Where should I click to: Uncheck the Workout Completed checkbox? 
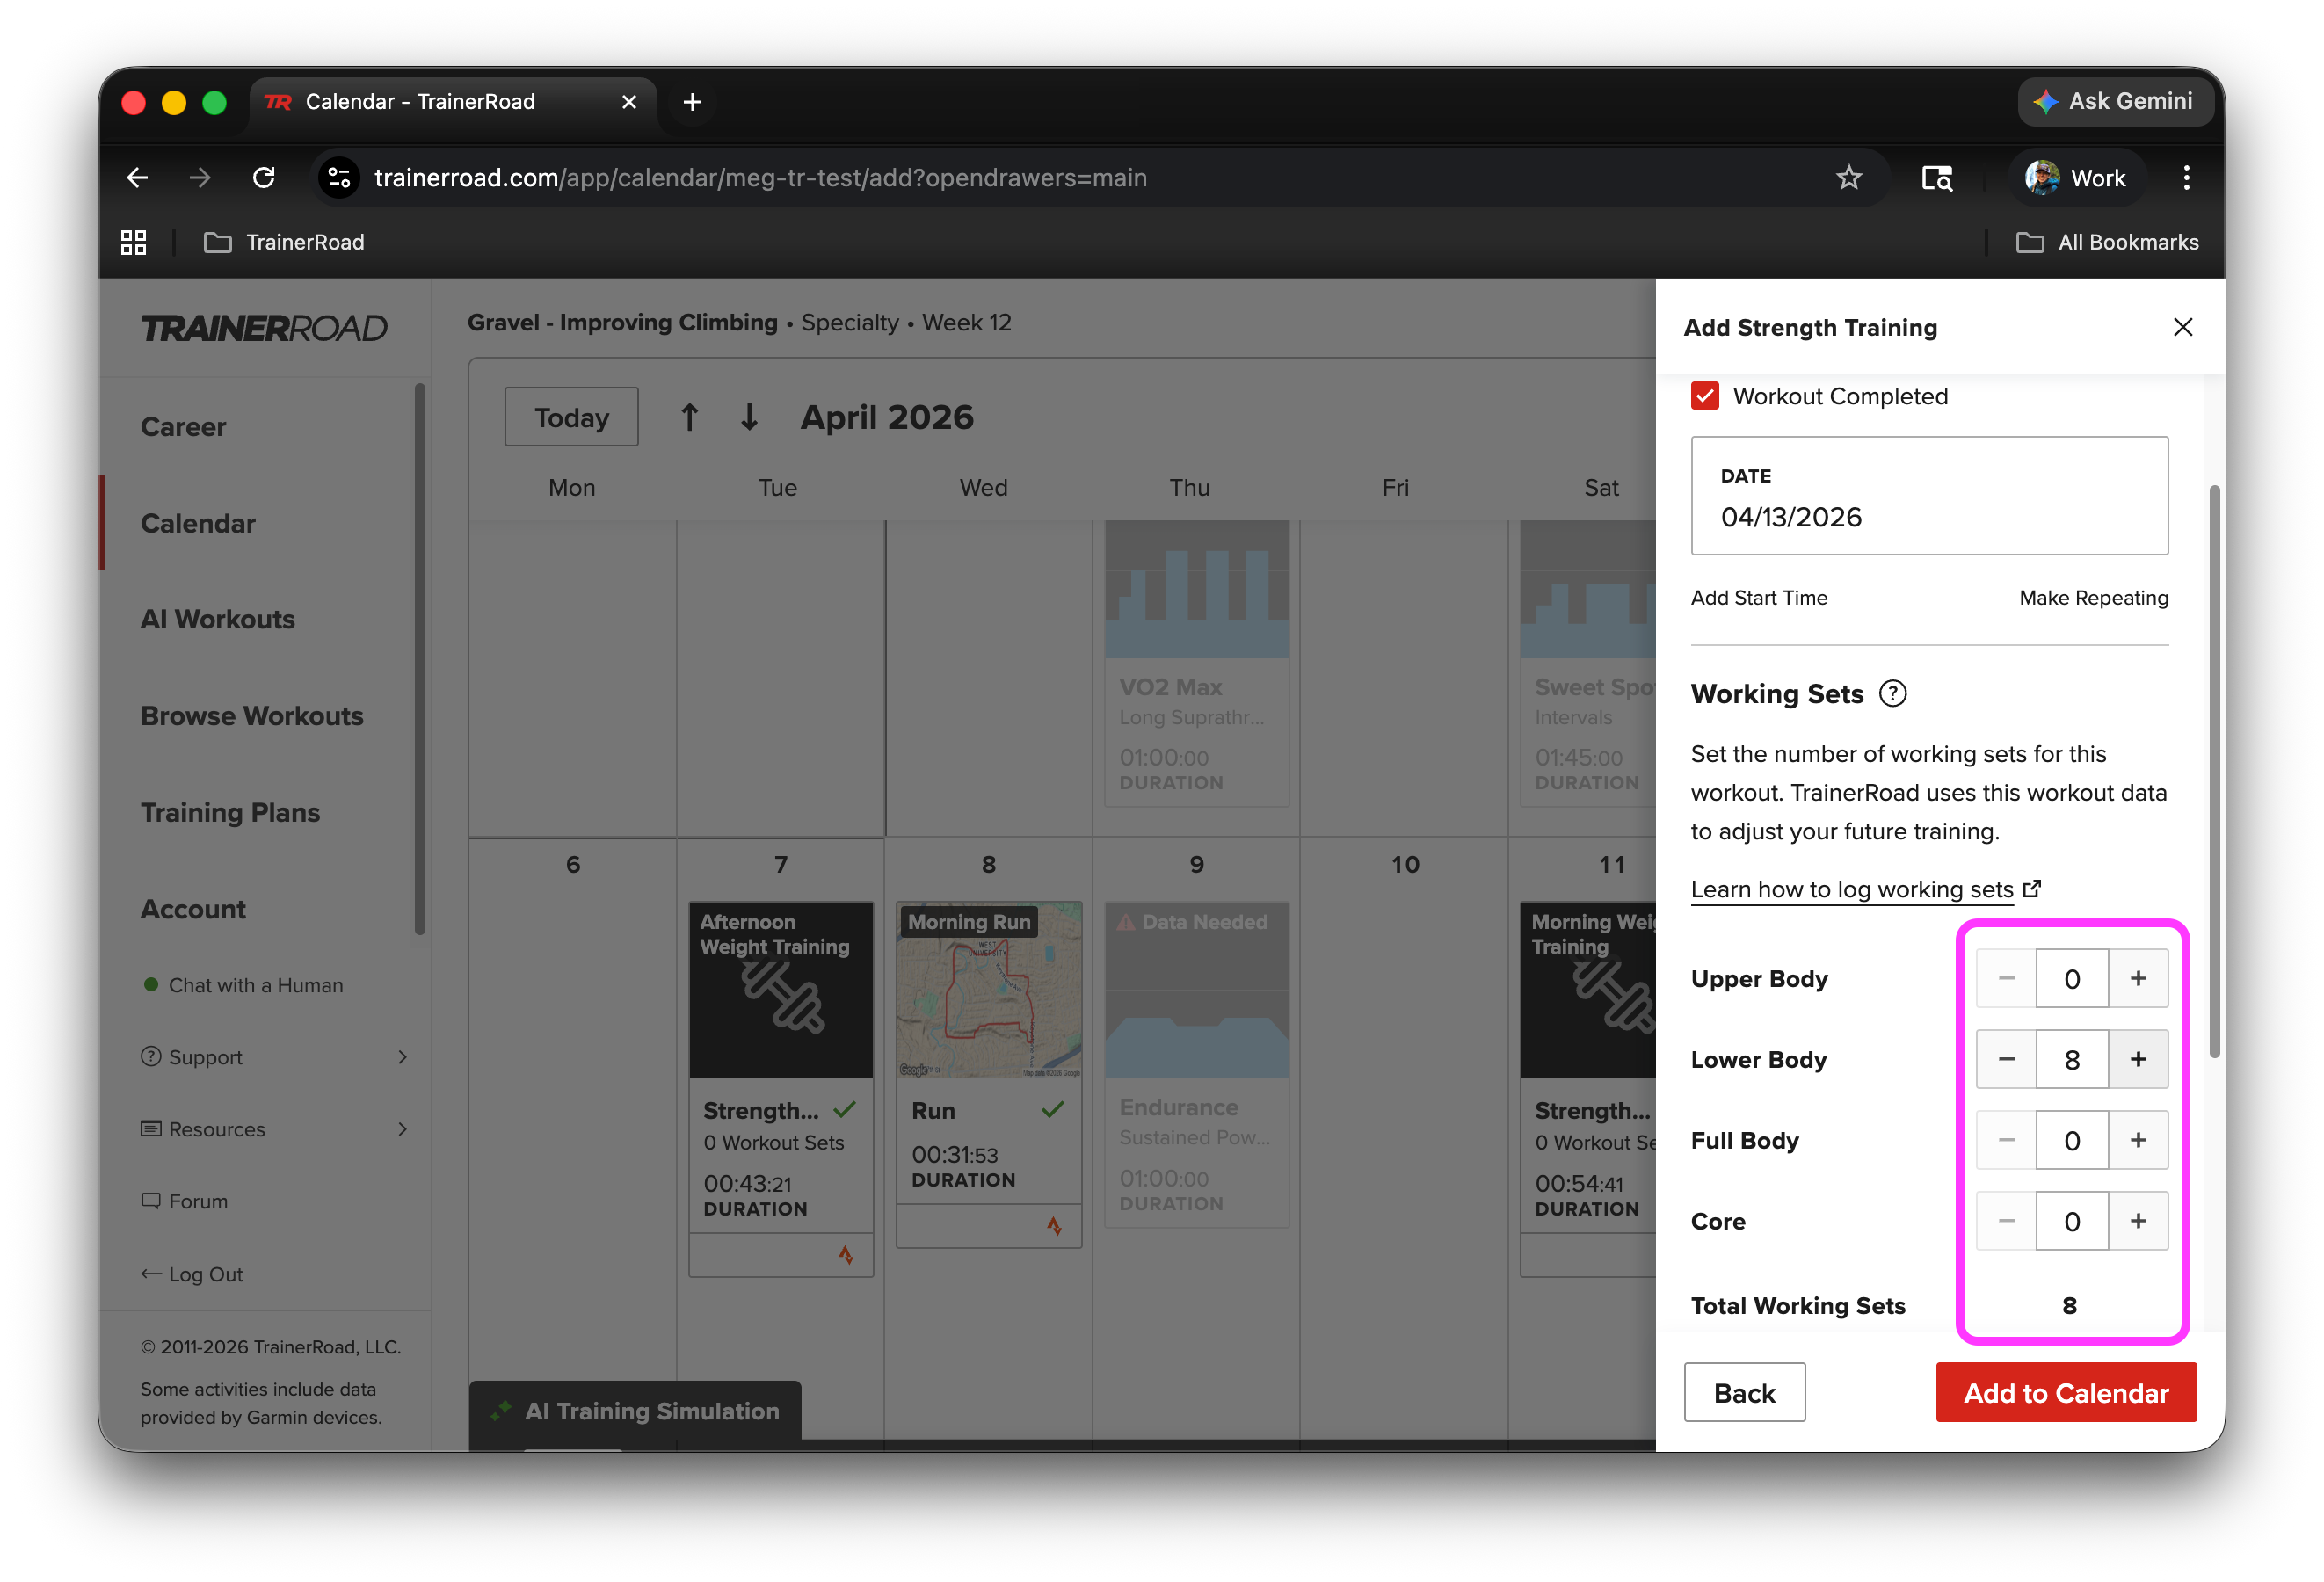[1705, 396]
